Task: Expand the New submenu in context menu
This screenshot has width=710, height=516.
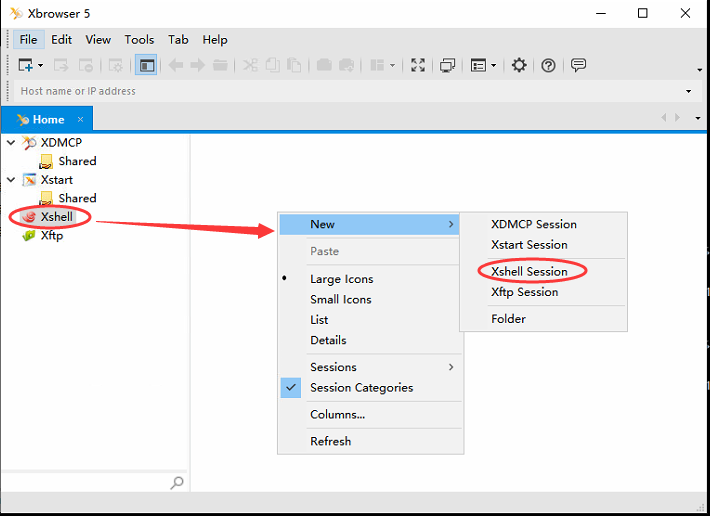Action: pyautogui.click(x=369, y=225)
